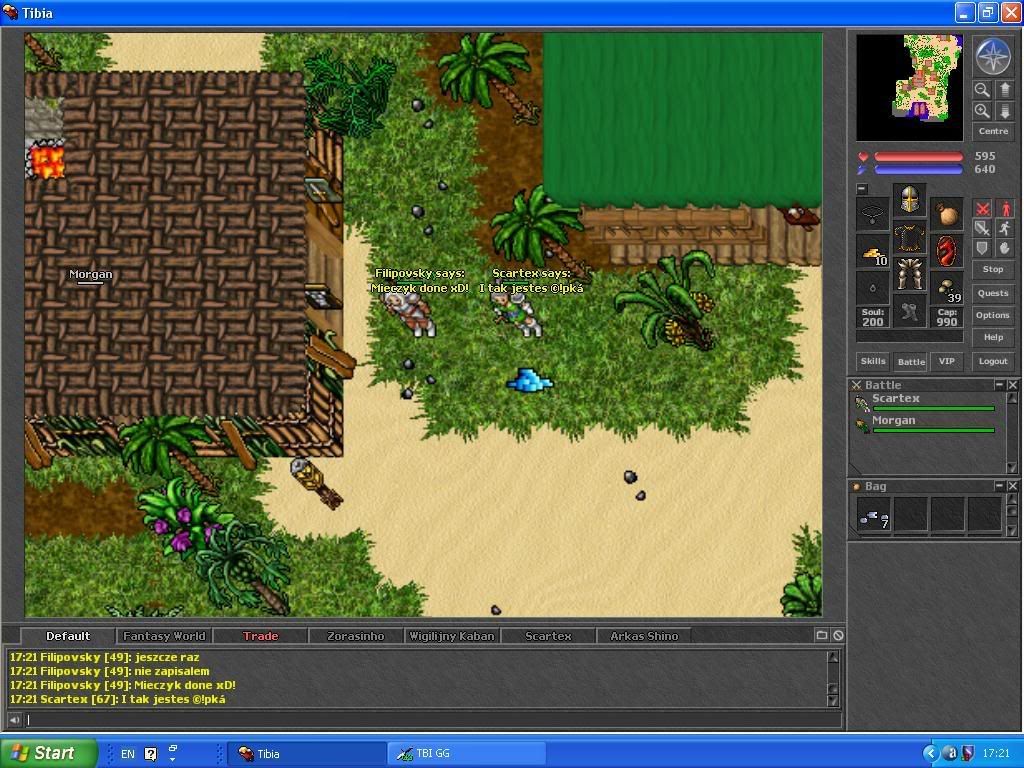Screen dimensions: 1024x768
Task: Minimize the Battle panel
Action: 999,385
